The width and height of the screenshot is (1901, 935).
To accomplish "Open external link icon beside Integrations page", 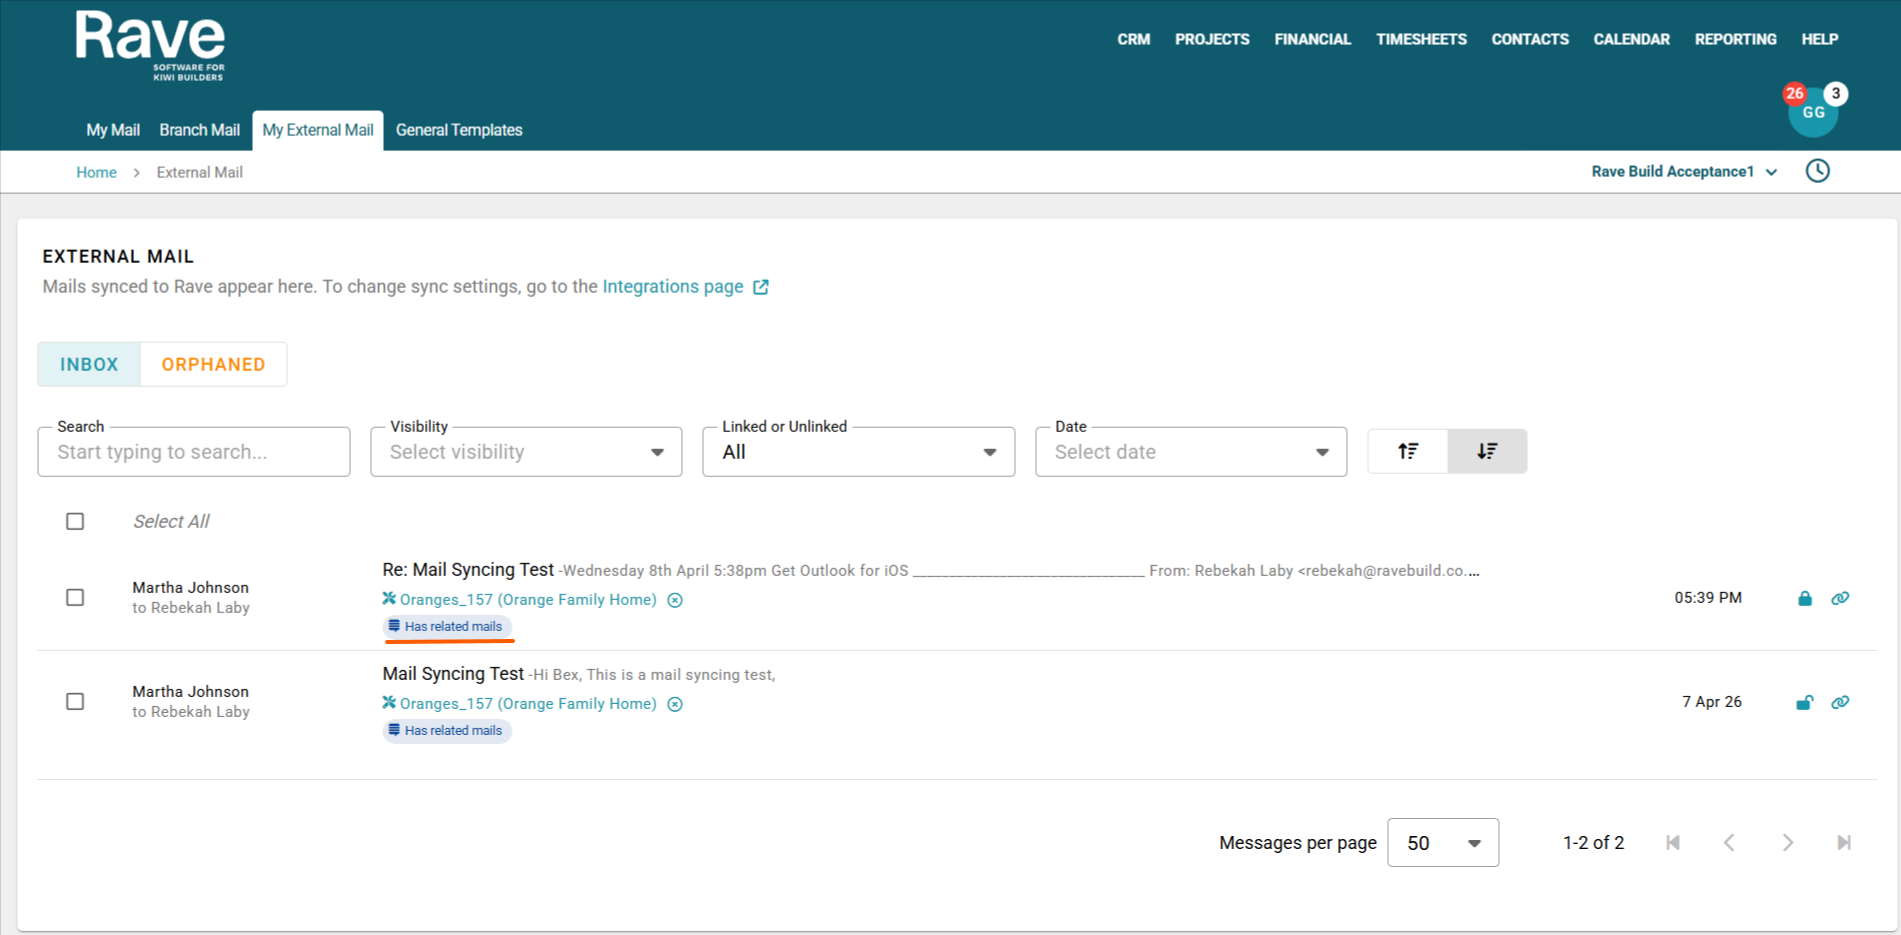I will click(x=761, y=287).
